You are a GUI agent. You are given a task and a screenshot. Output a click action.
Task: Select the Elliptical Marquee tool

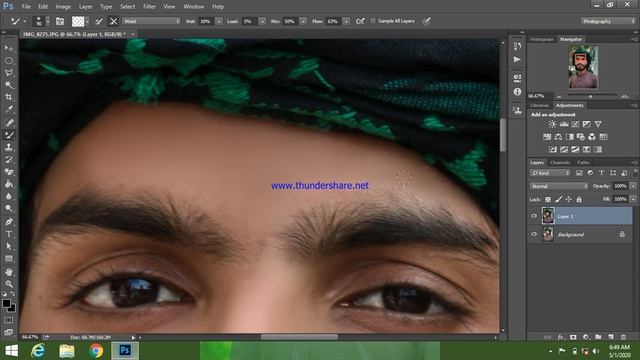coord(9,60)
